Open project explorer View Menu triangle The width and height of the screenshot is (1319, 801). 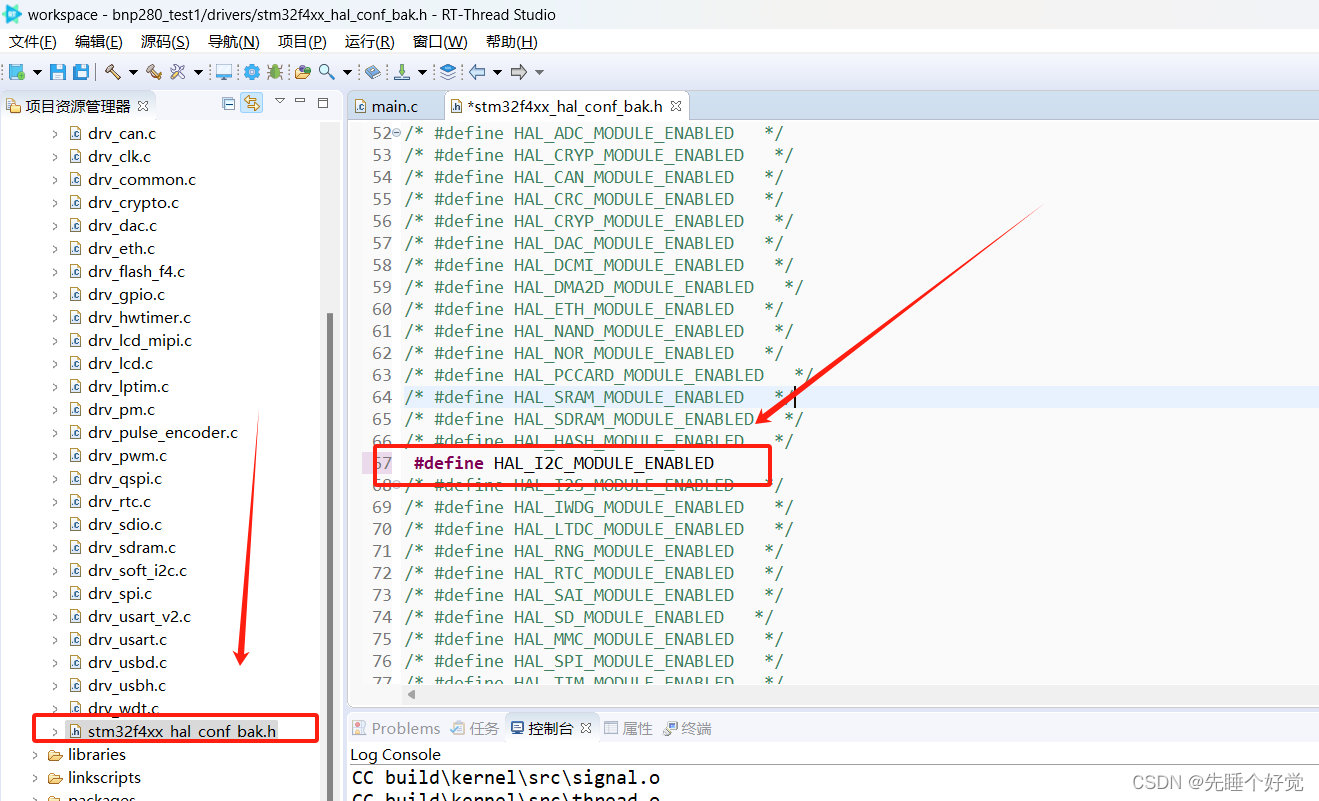click(x=280, y=101)
